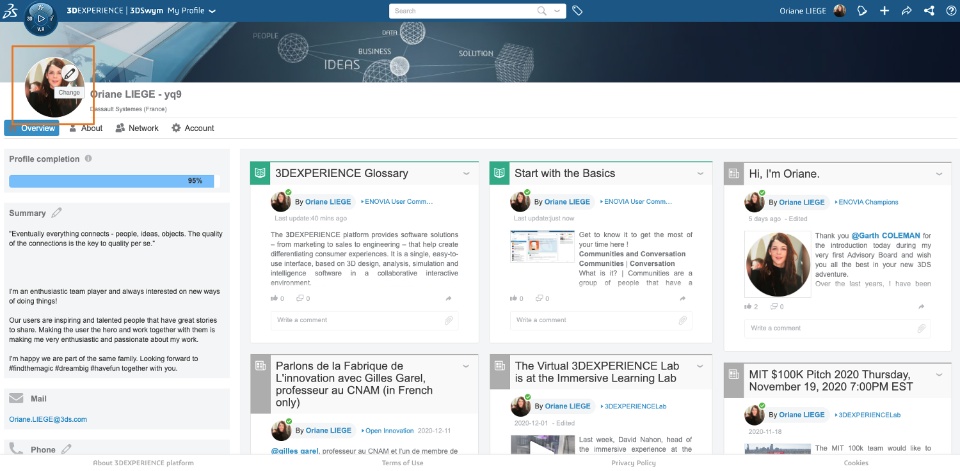The height and width of the screenshot is (471, 960).
Task: Expand 3DEXPERIENCE Glossary card menu chevron
Action: click(467, 174)
